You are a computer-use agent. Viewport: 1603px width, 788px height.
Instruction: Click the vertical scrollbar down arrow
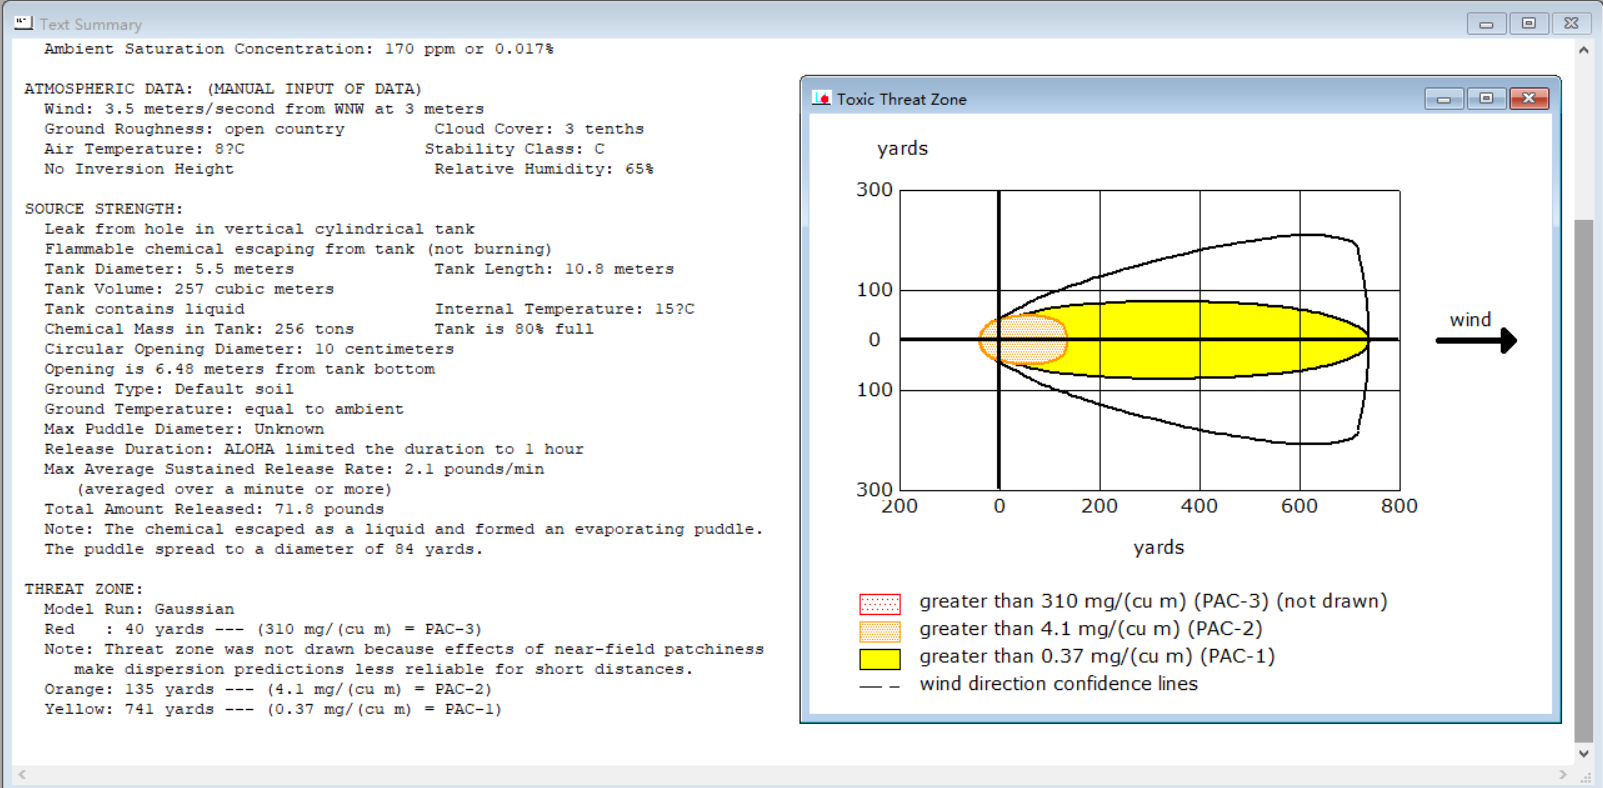pos(1584,754)
